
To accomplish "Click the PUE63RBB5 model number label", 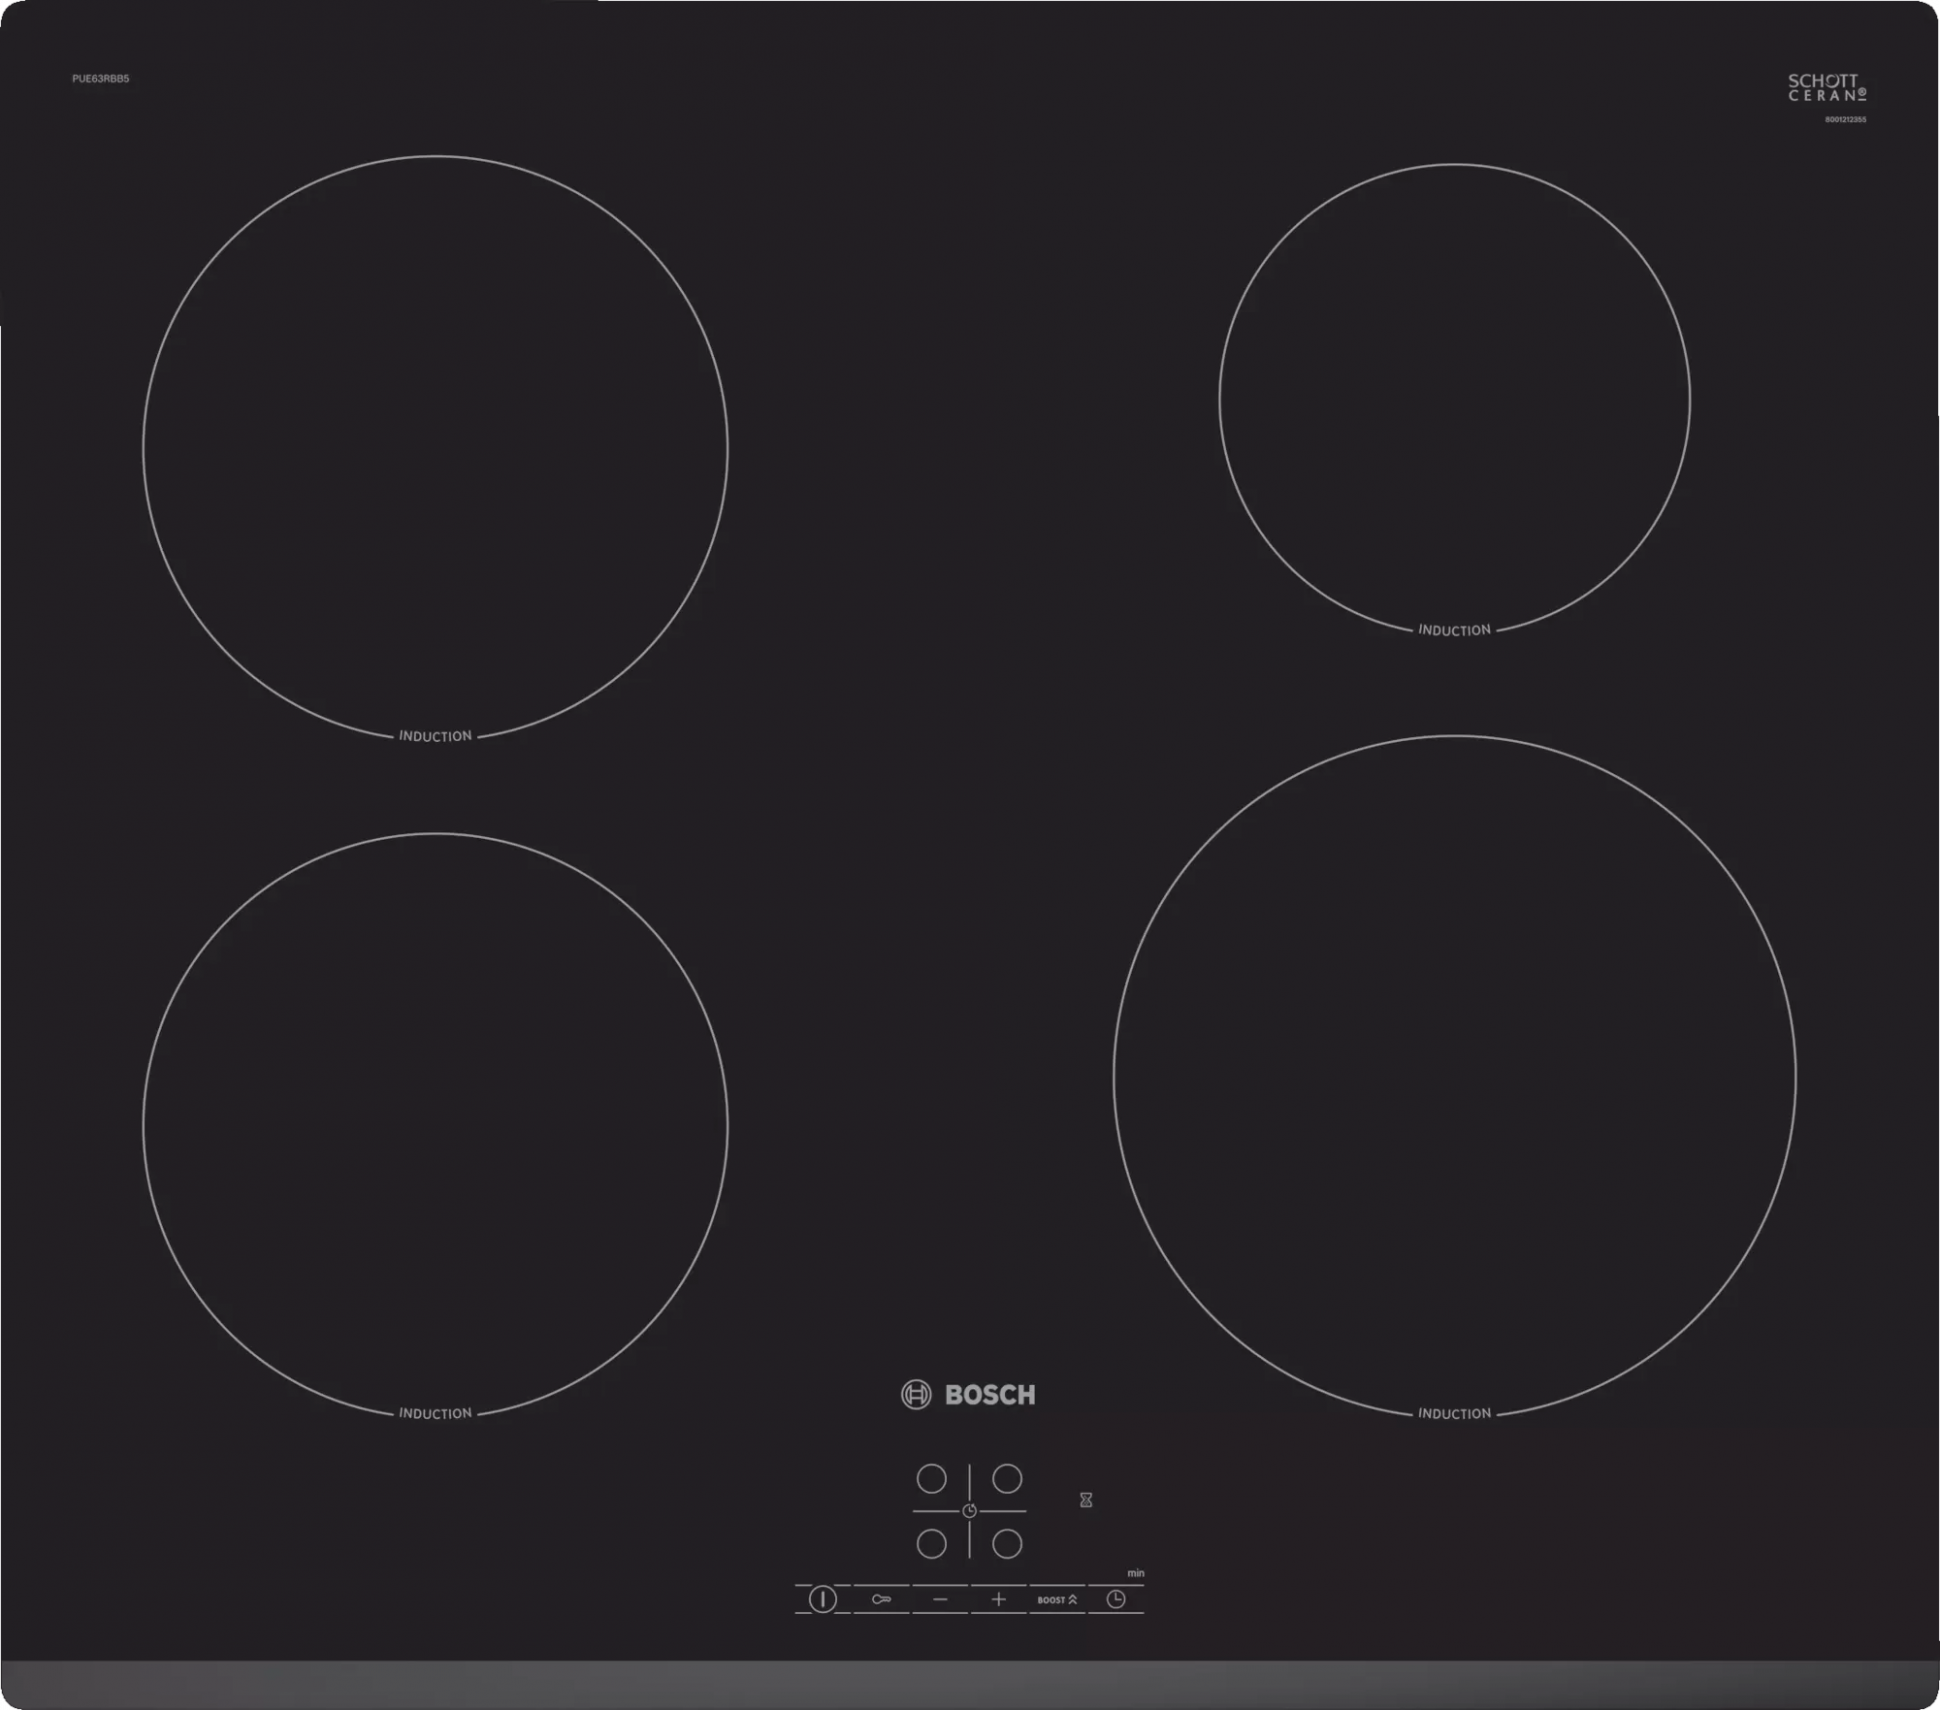I will (x=100, y=78).
